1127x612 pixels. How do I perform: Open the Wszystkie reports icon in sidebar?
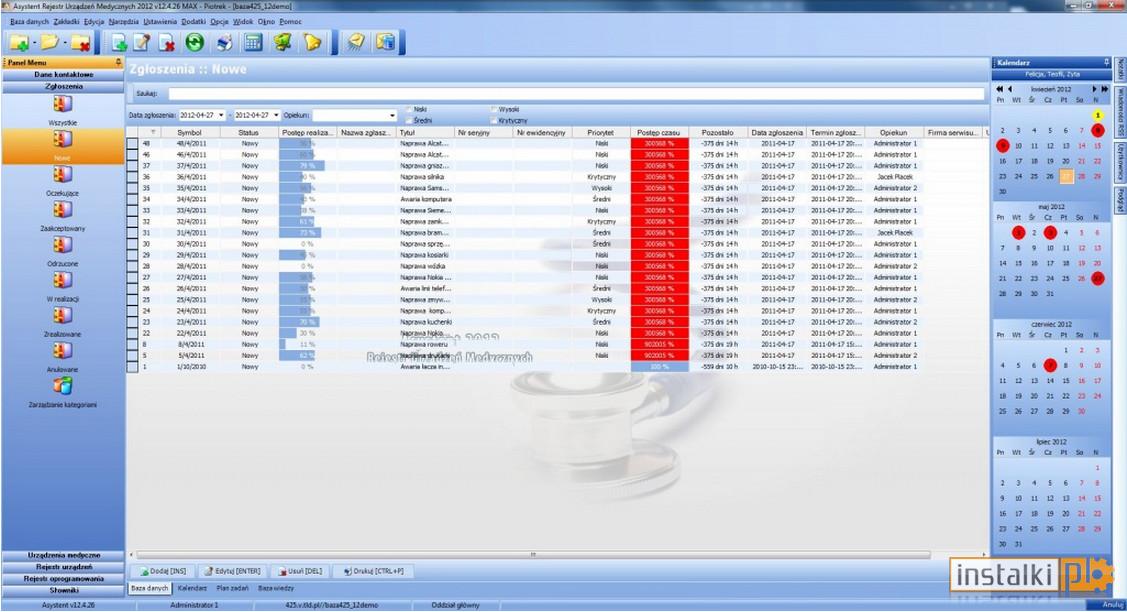pos(63,104)
